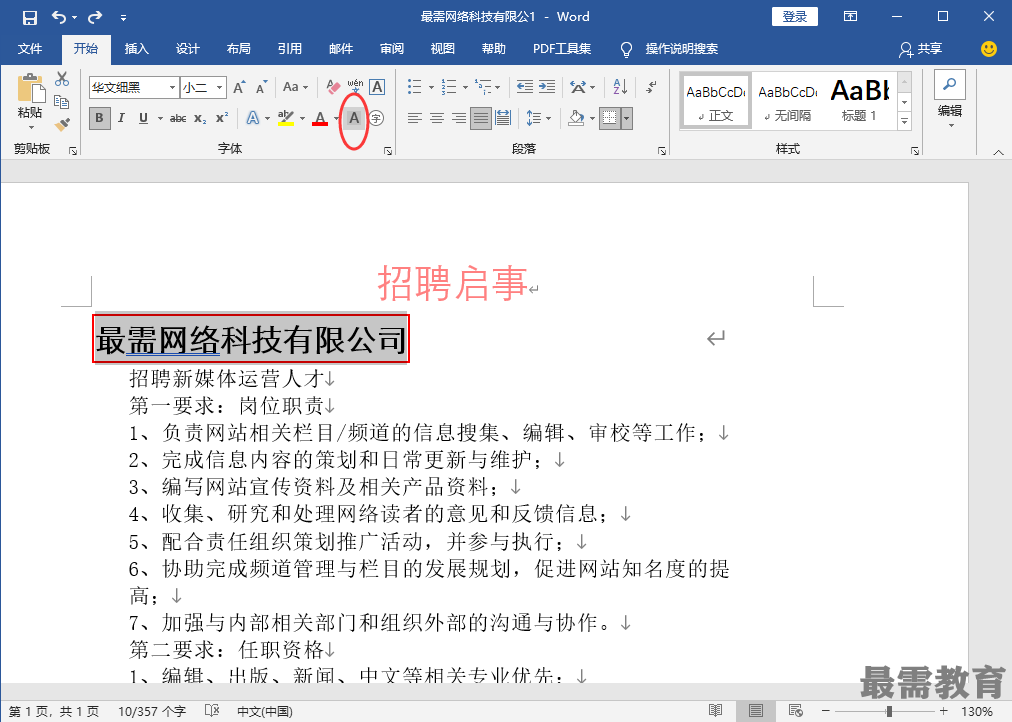This screenshot has width=1012, height=722.
Task: Click the Undo arrow
Action: pos(59,17)
